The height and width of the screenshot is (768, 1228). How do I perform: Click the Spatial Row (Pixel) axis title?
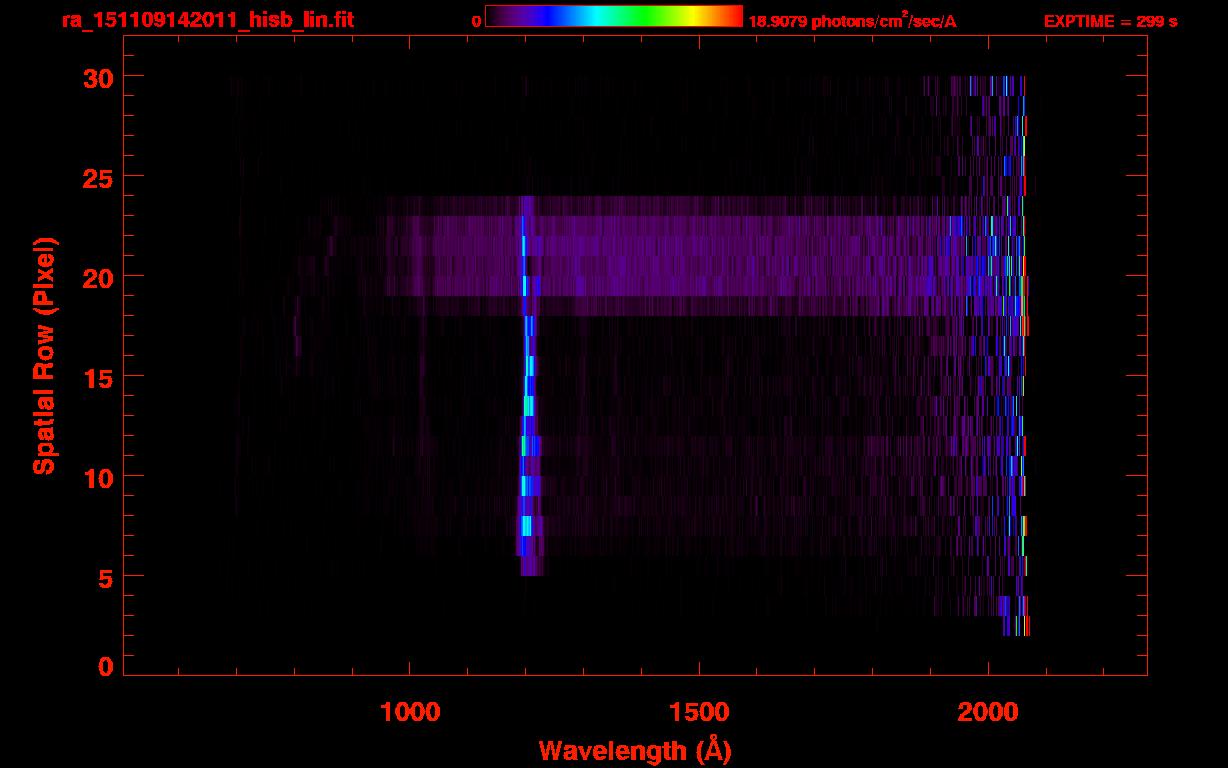pyautogui.click(x=44, y=355)
